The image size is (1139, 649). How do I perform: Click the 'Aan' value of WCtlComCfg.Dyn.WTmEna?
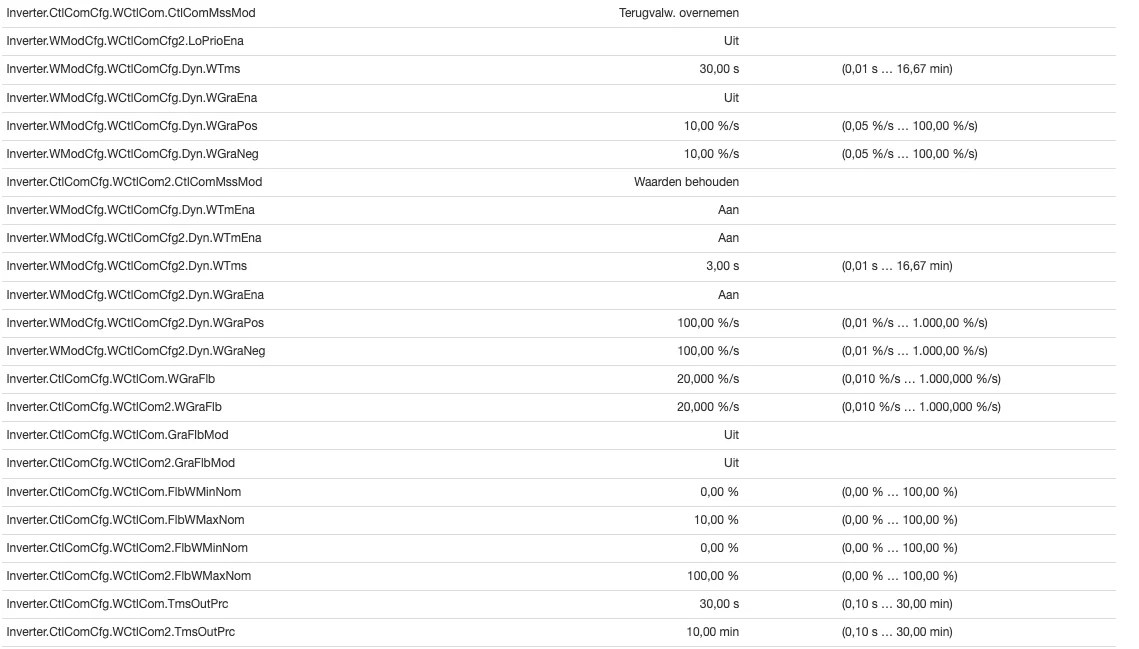point(728,210)
